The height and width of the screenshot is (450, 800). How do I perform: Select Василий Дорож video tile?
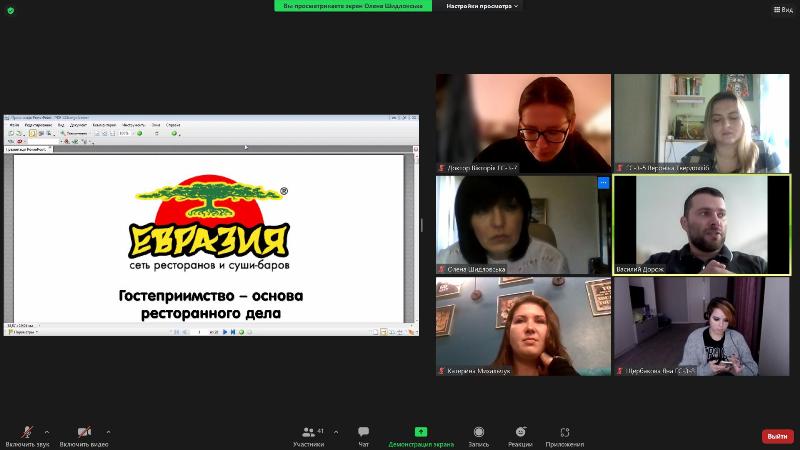(702, 225)
